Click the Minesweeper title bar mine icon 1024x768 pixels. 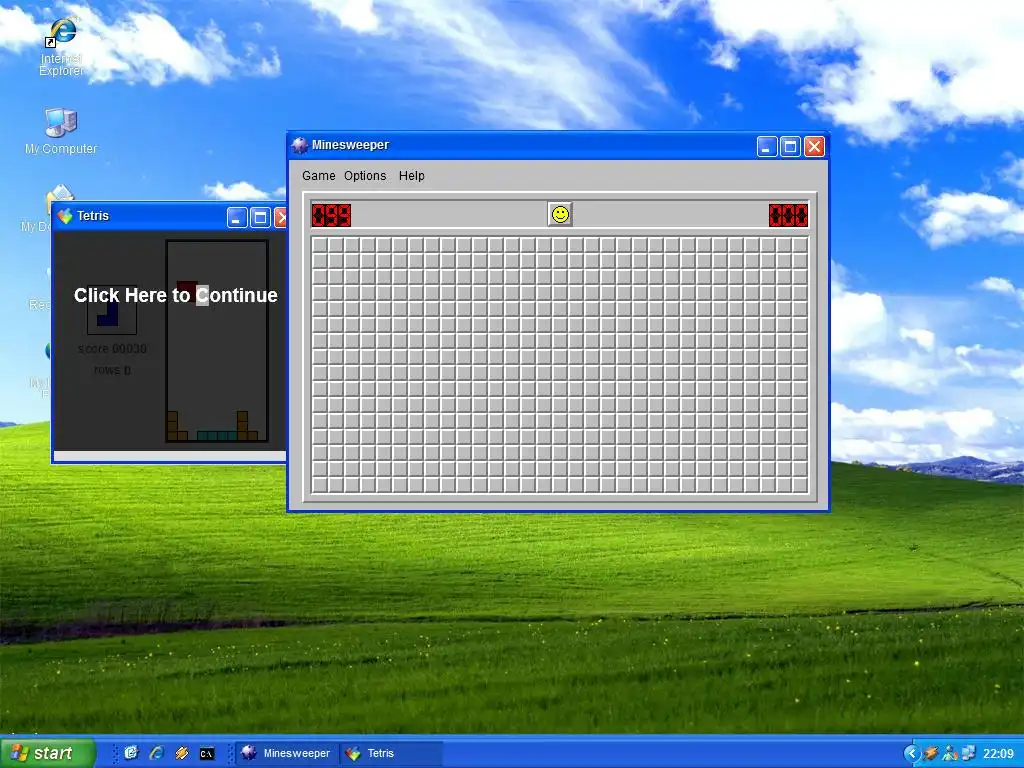pyautogui.click(x=300, y=145)
